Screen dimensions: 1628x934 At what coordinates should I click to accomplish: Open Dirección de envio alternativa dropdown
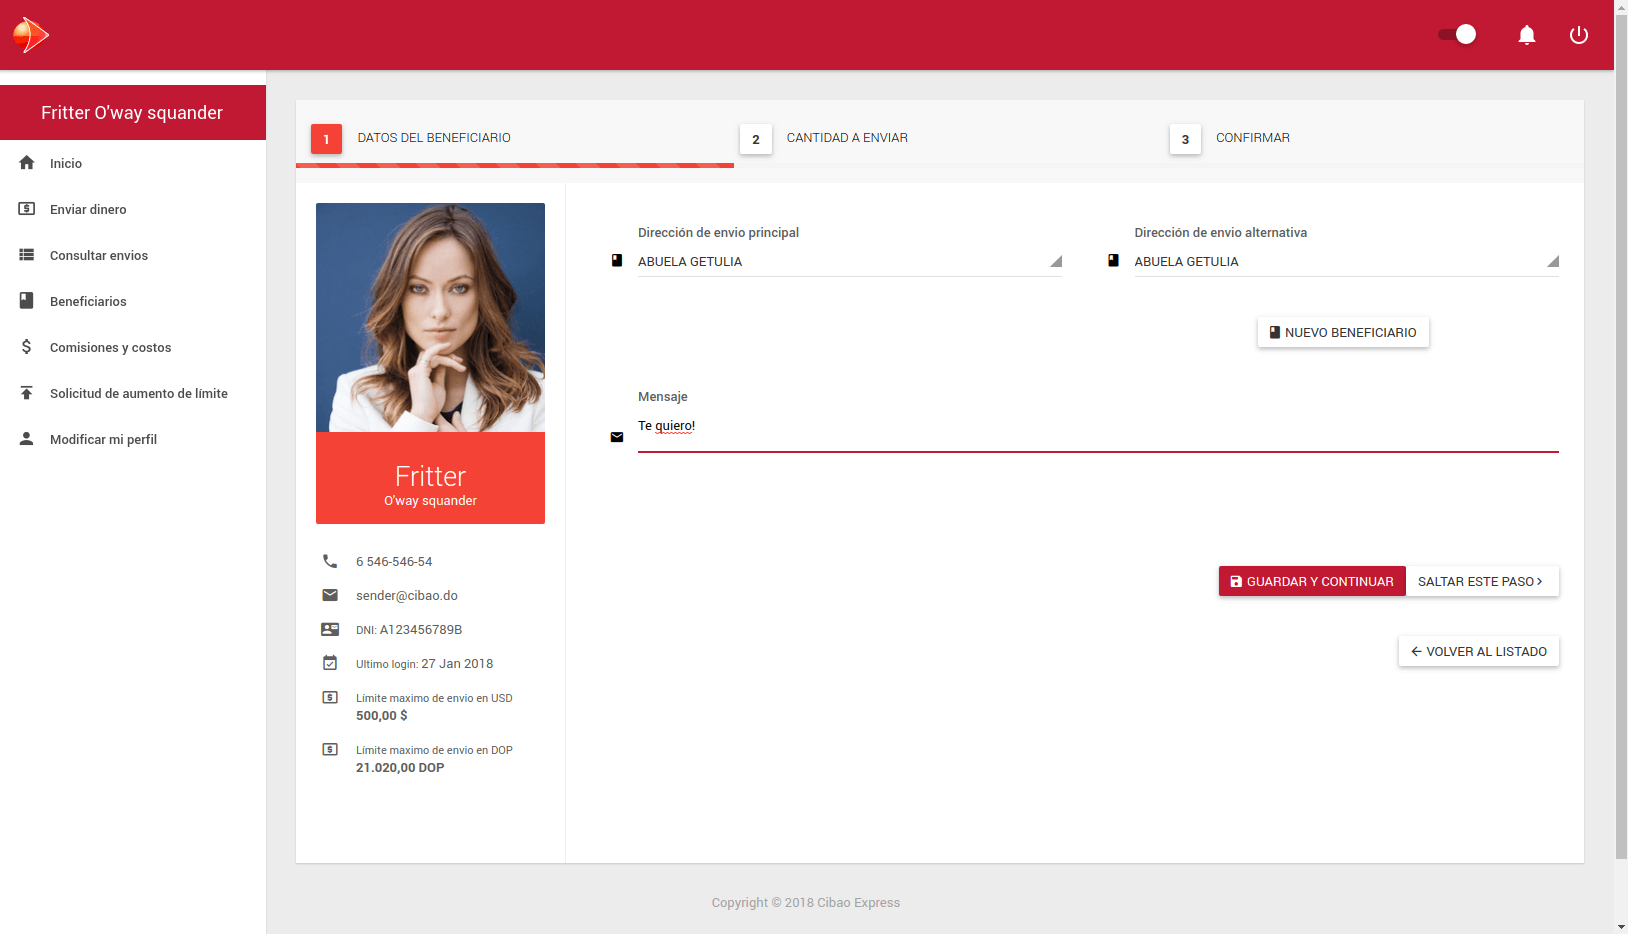(1346, 261)
